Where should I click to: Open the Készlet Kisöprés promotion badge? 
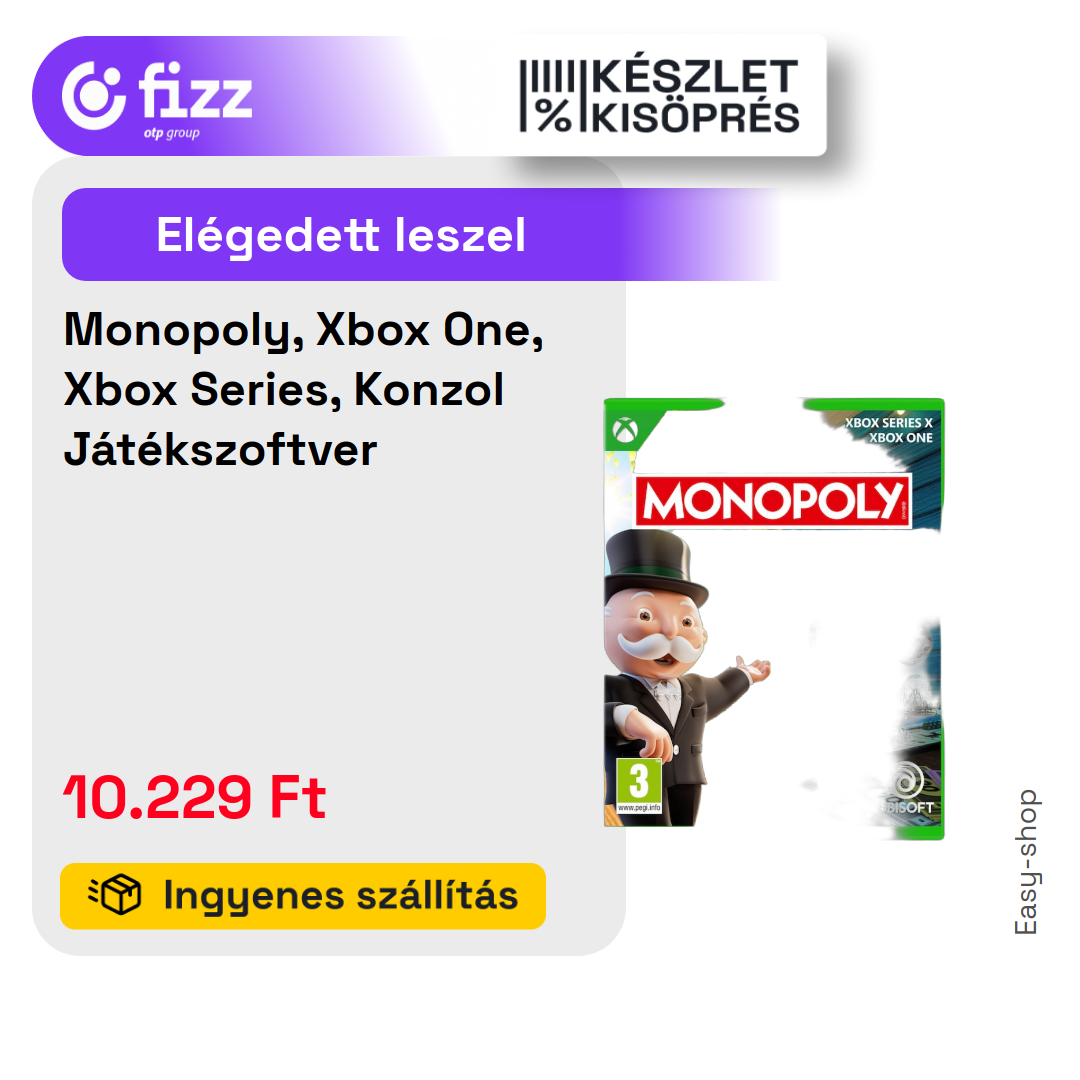pyautogui.click(x=659, y=96)
